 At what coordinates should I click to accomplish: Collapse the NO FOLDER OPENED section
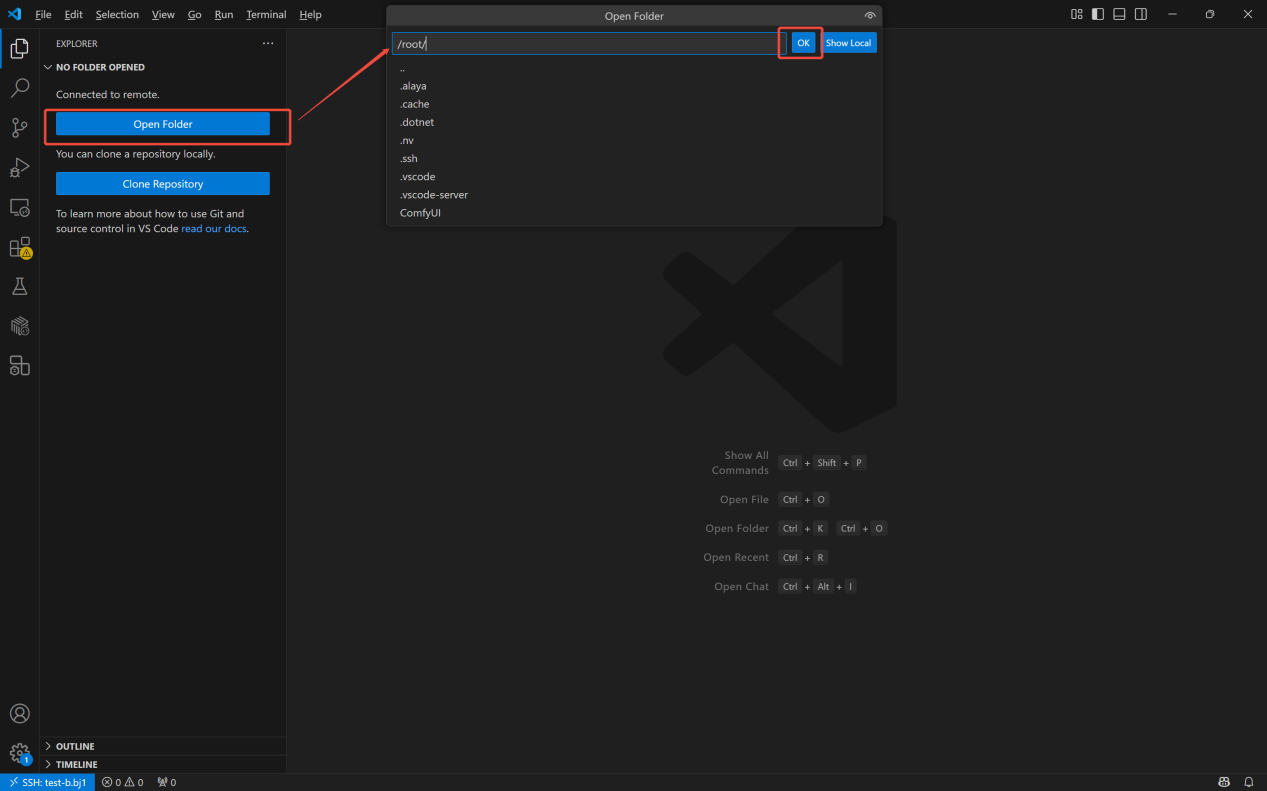coord(95,67)
